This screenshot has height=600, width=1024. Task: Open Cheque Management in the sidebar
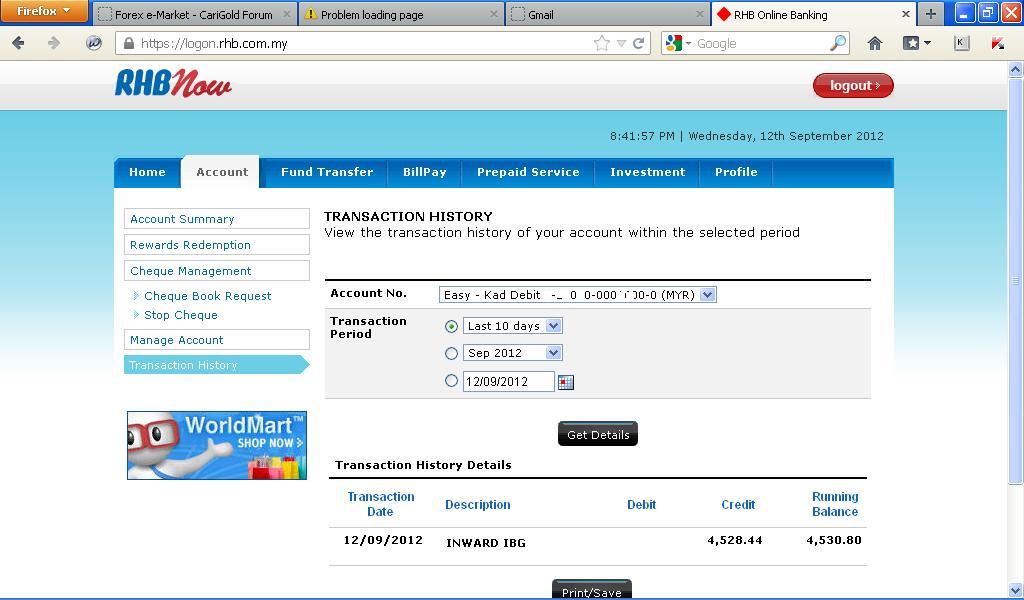pyautogui.click(x=217, y=271)
